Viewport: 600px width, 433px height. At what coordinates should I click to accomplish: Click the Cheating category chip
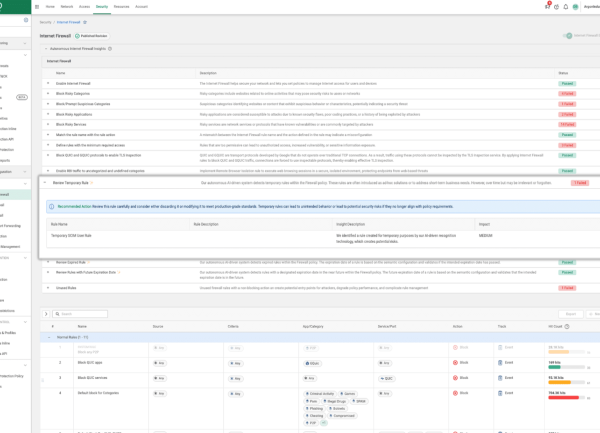click(x=314, y=416)
